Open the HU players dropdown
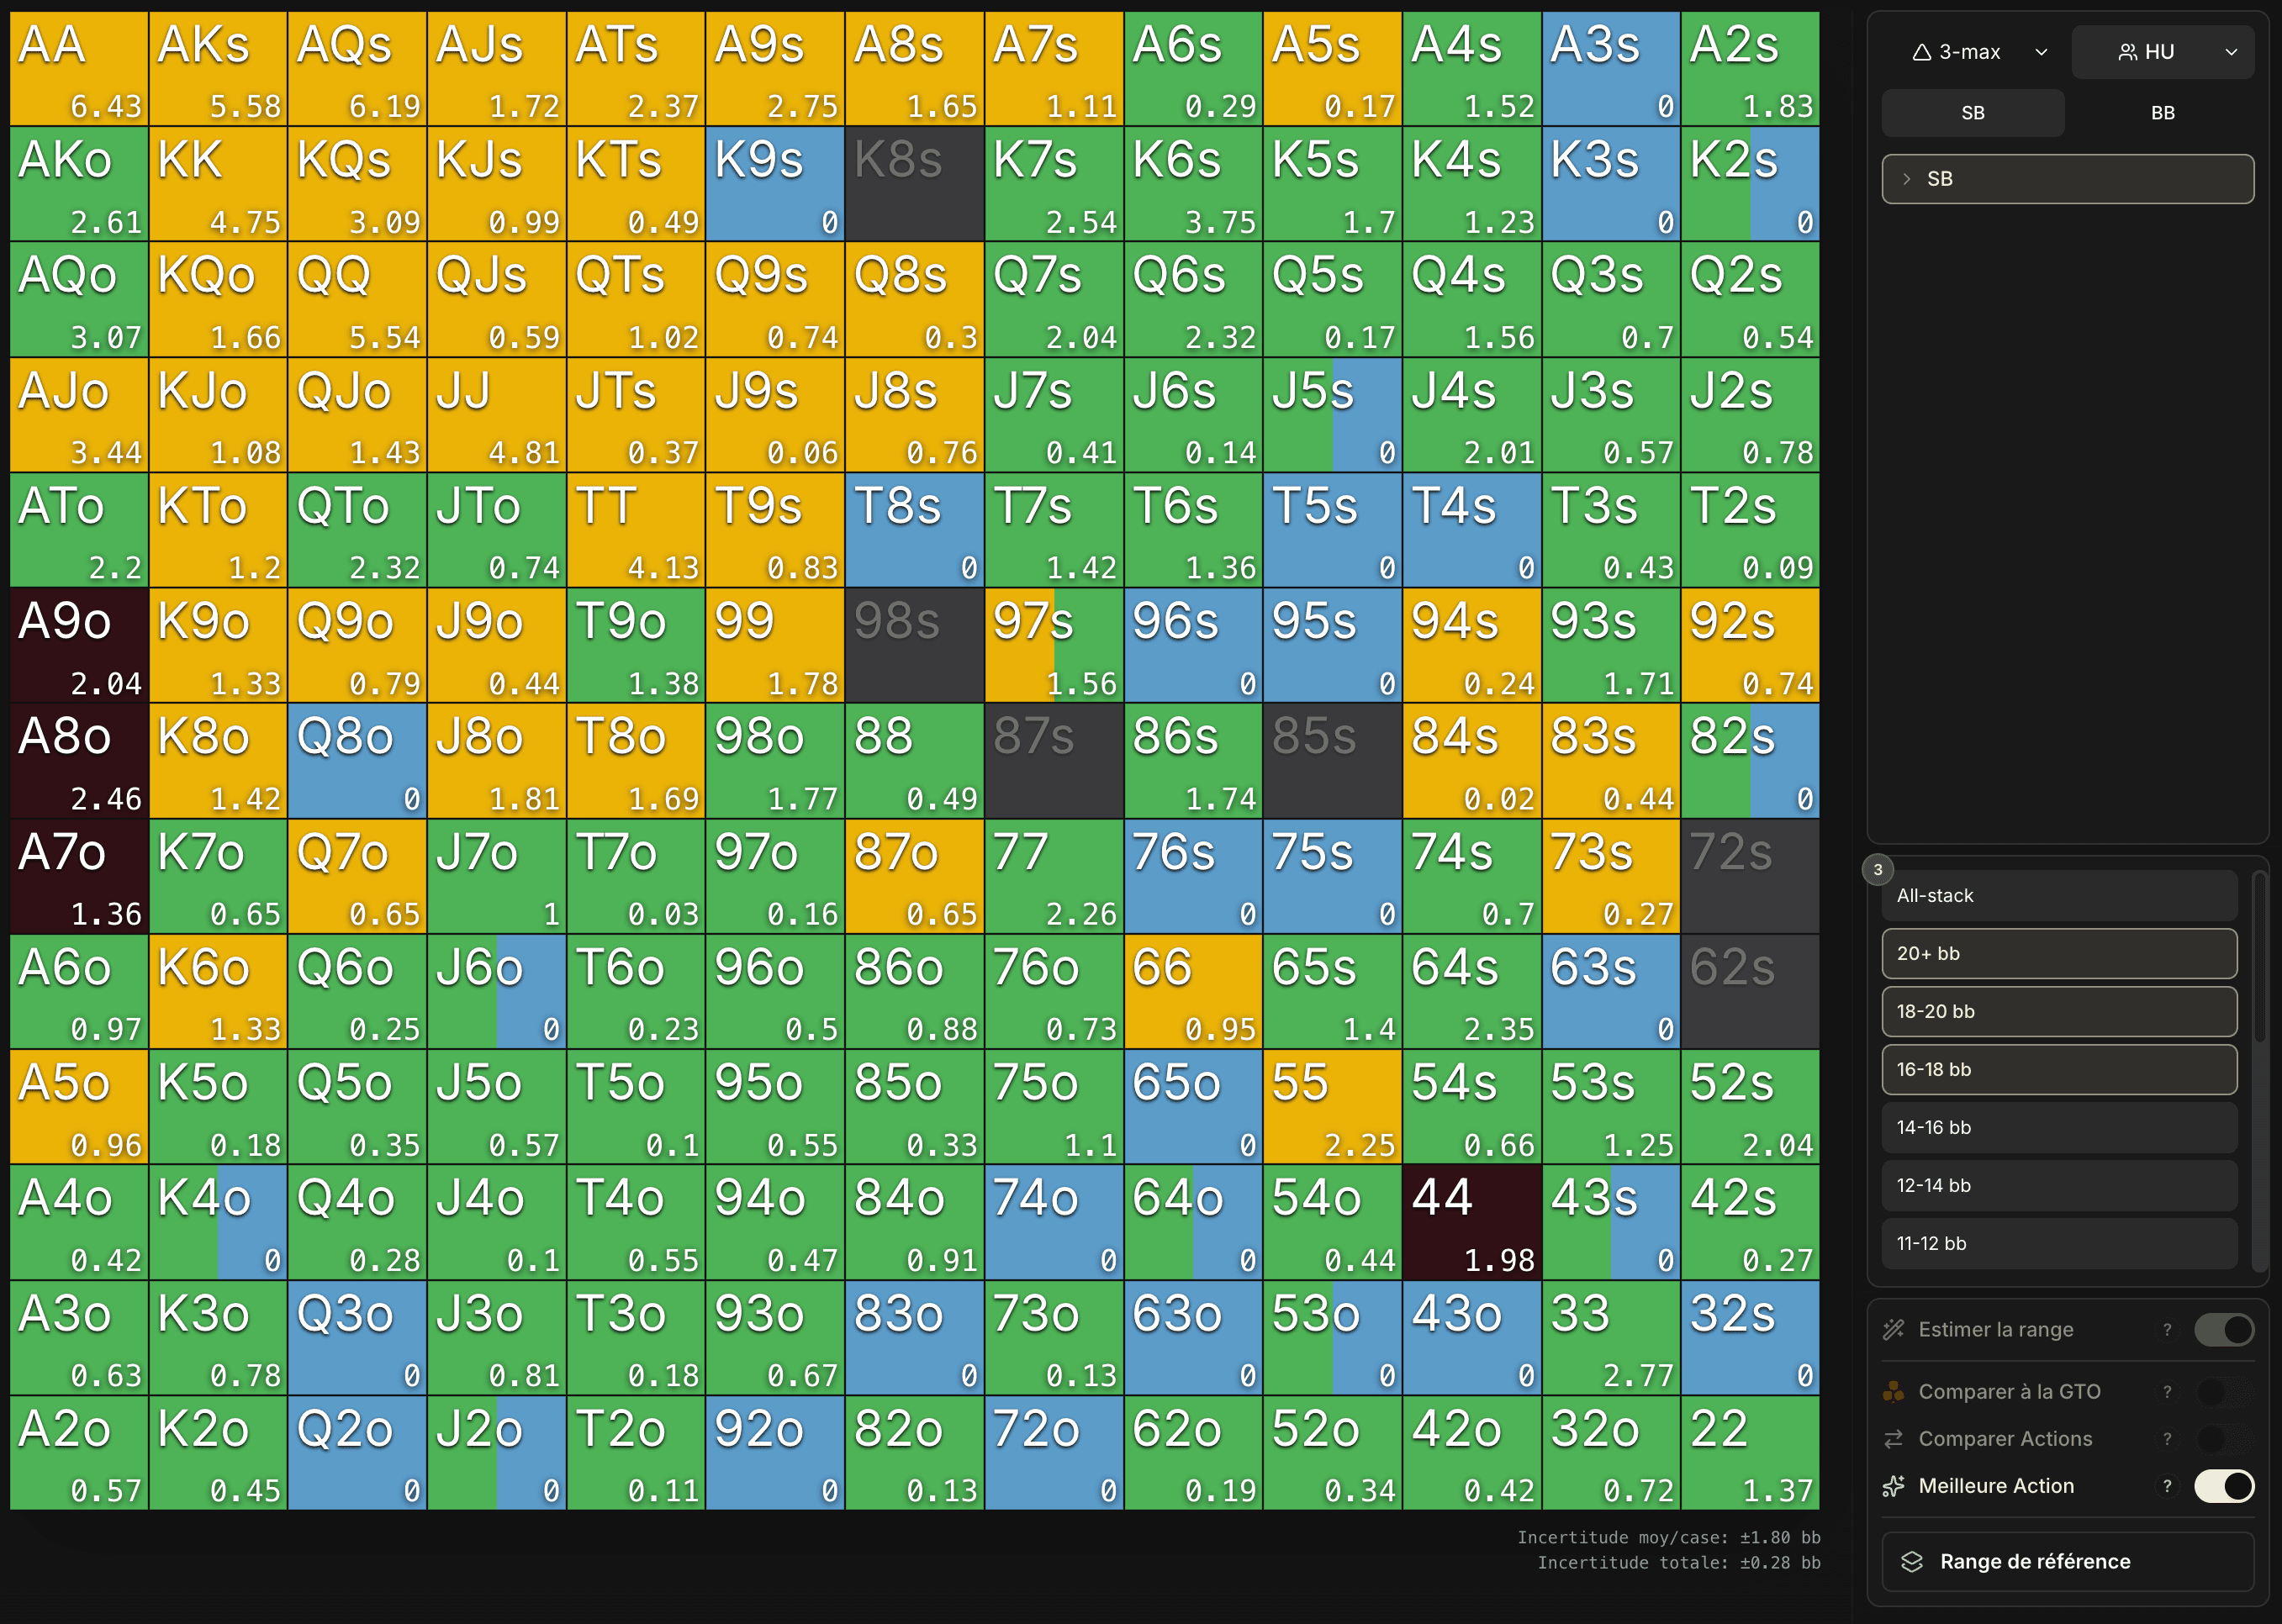 (2163, 52)
